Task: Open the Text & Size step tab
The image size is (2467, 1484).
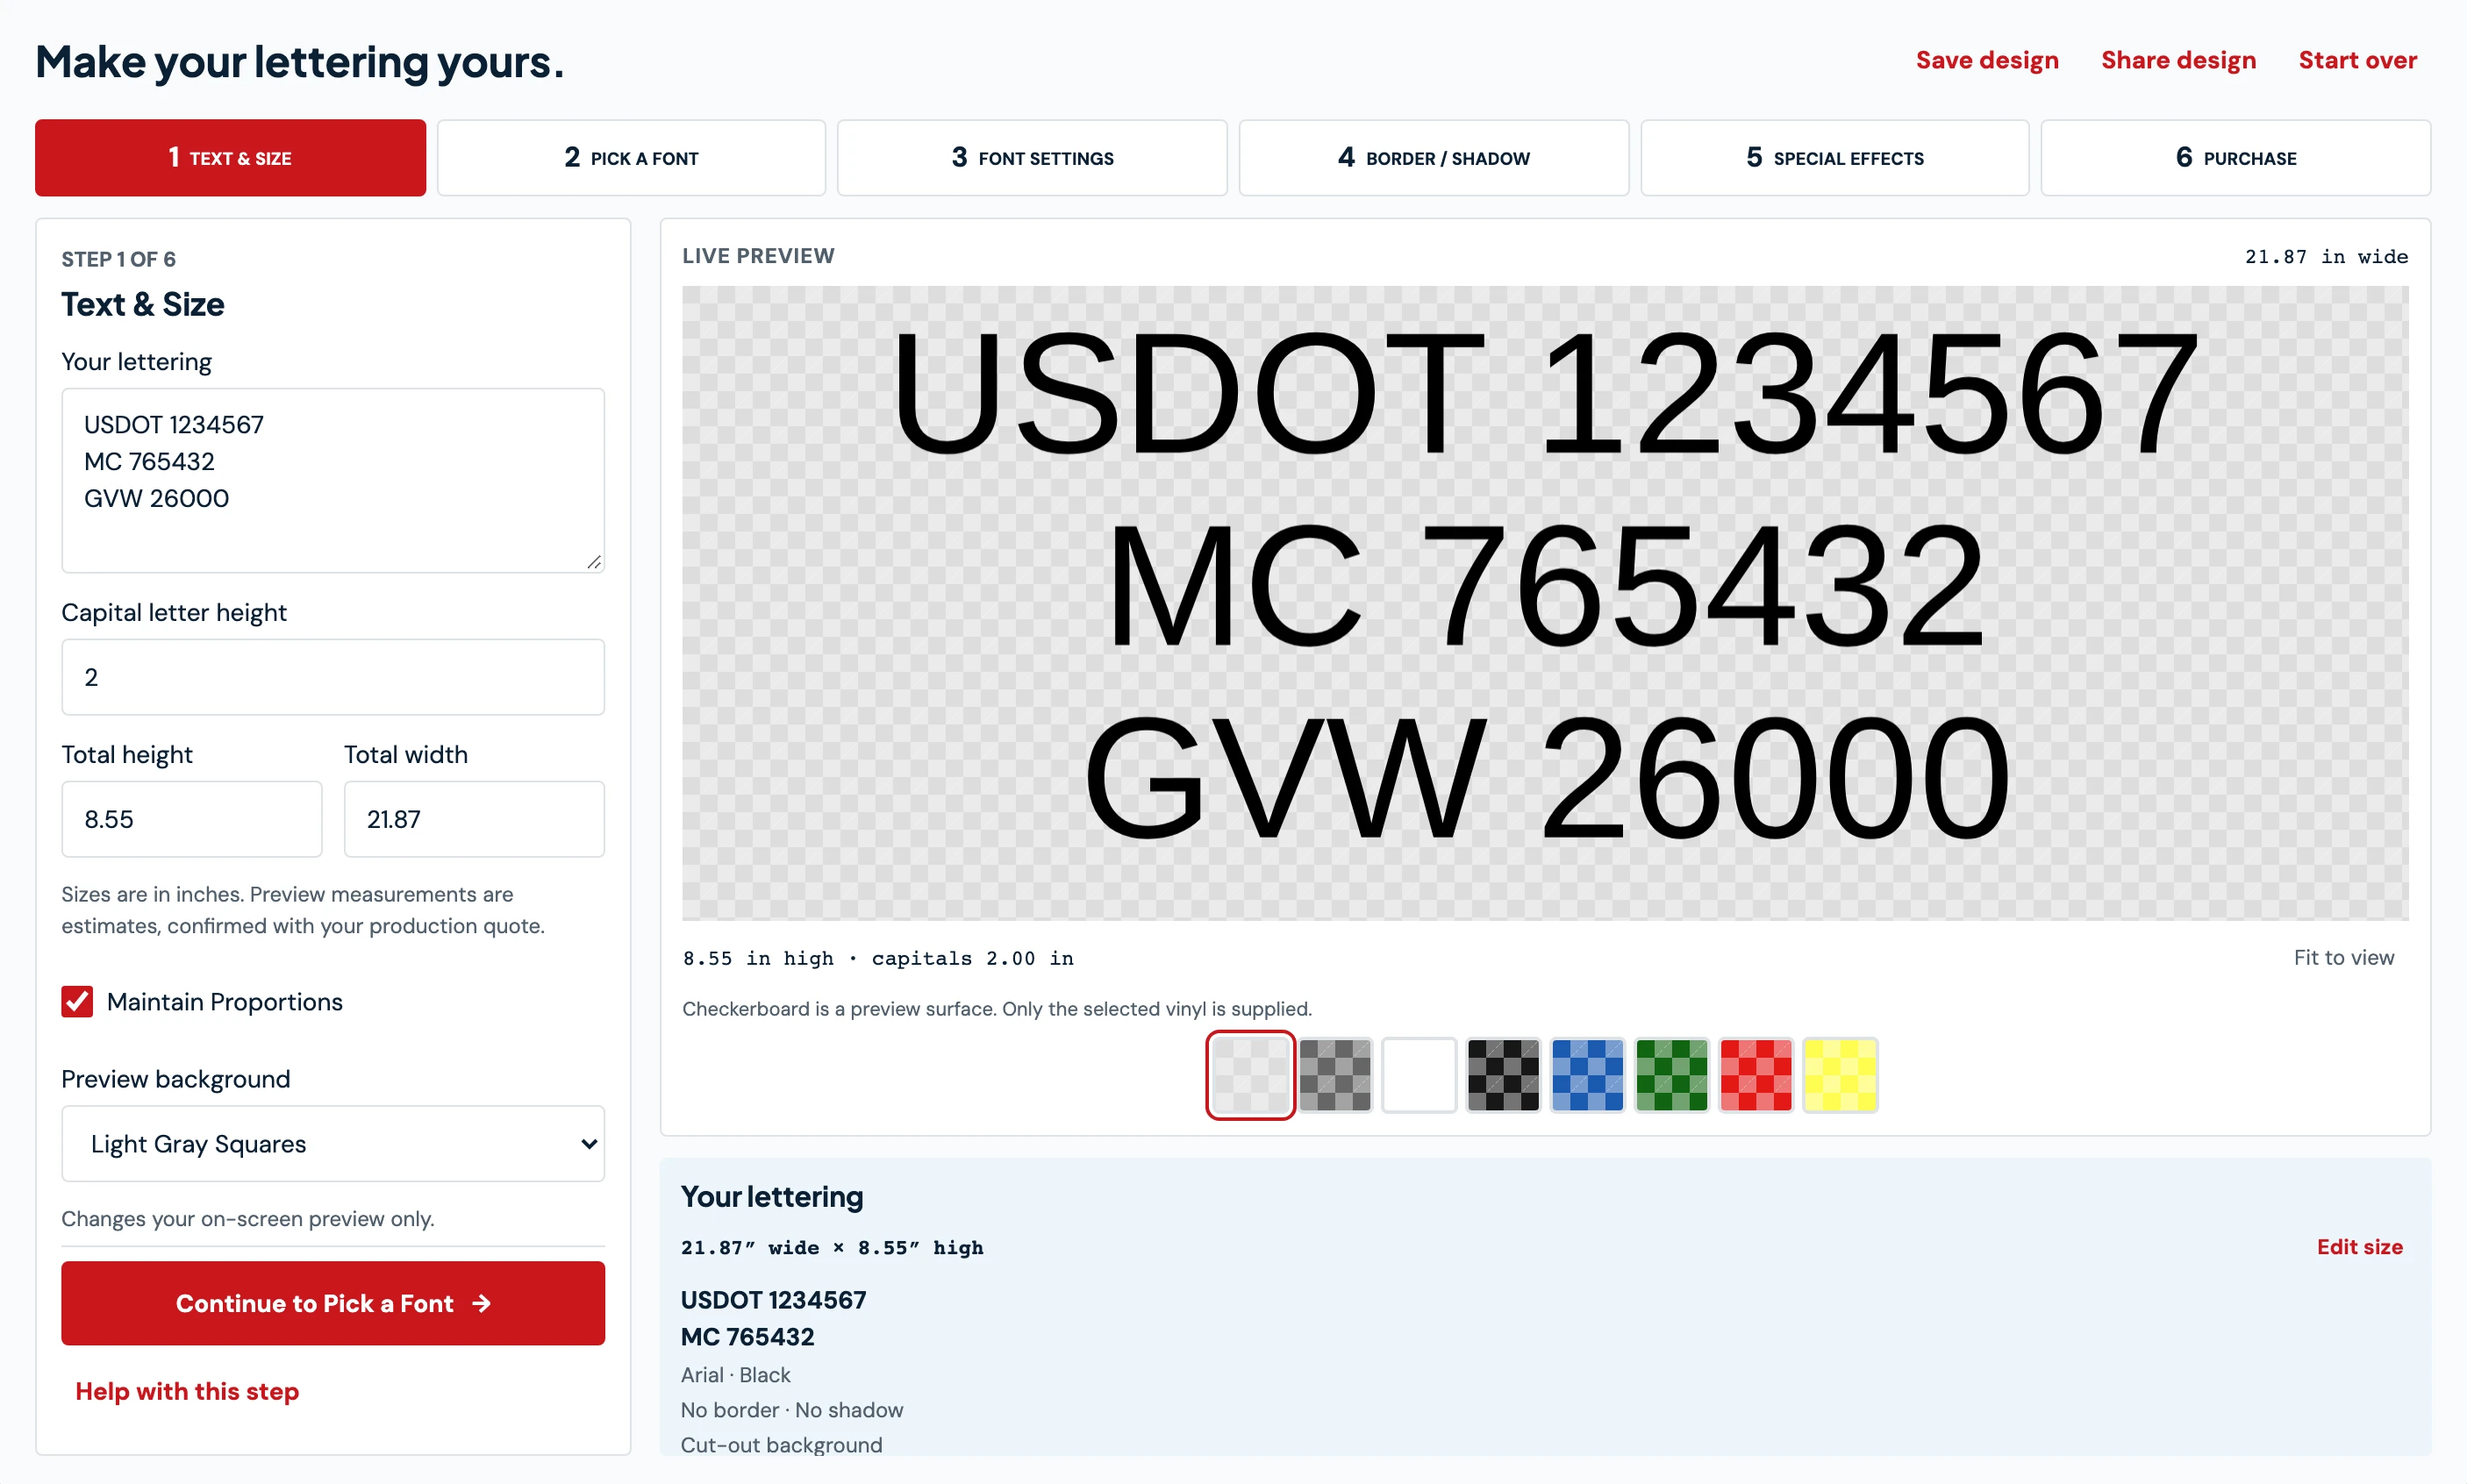Action: (230, 158)
